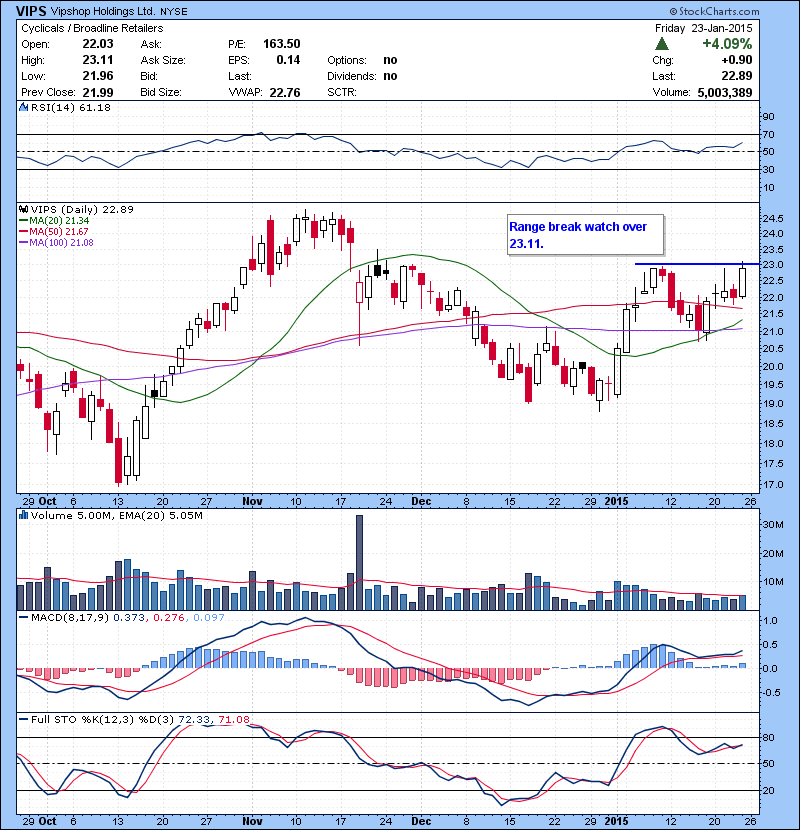Click the Vipshop Holdings Ltd. company name
This screenshot has height=830, width=800.
click(103, 11)
